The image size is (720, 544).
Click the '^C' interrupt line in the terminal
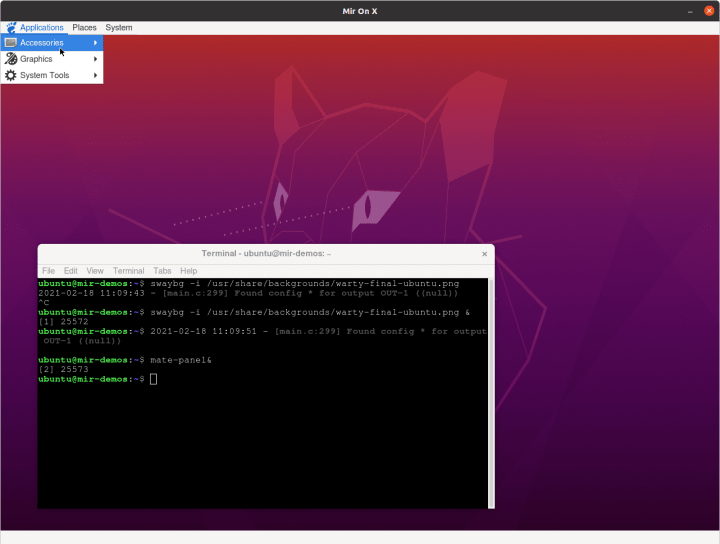[x=44, y=303]
